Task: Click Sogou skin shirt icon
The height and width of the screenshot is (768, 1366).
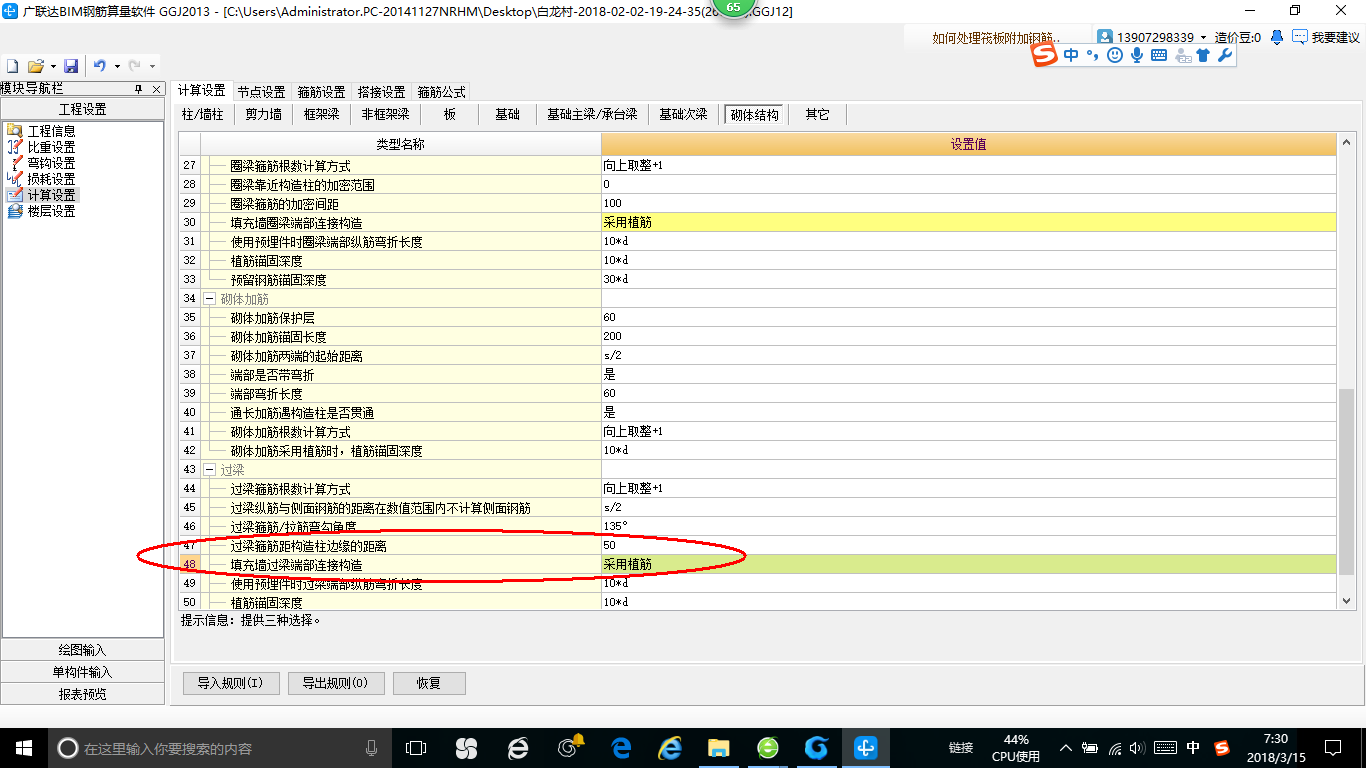Action: pos(1203,55)
